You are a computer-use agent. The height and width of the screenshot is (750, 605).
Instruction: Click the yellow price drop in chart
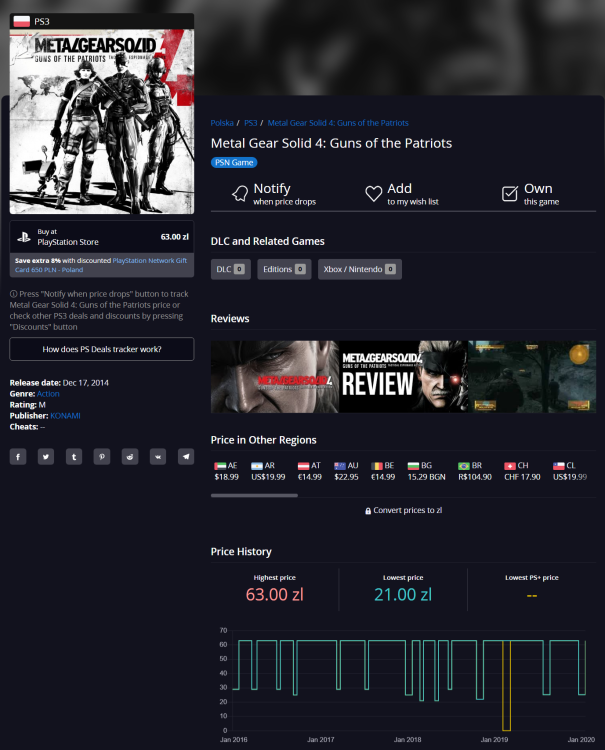coord(506,685)
